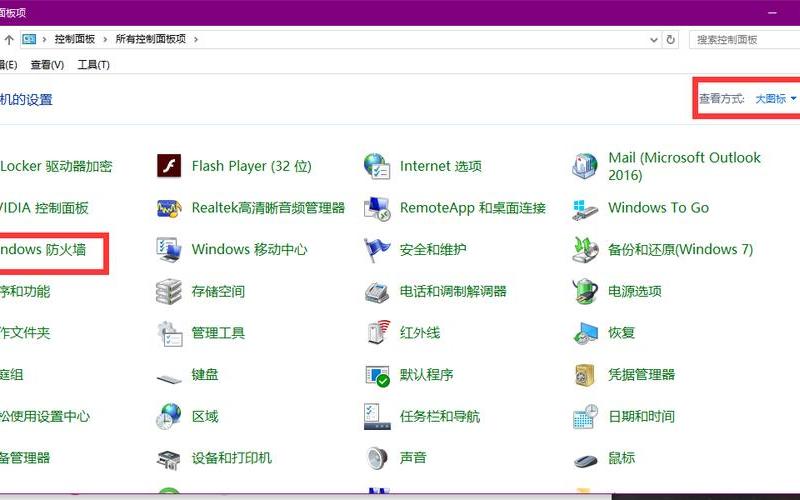Open Internet 选项 globe icon
This screenshot has width=800, height=500.
click(x=377, y=166)
